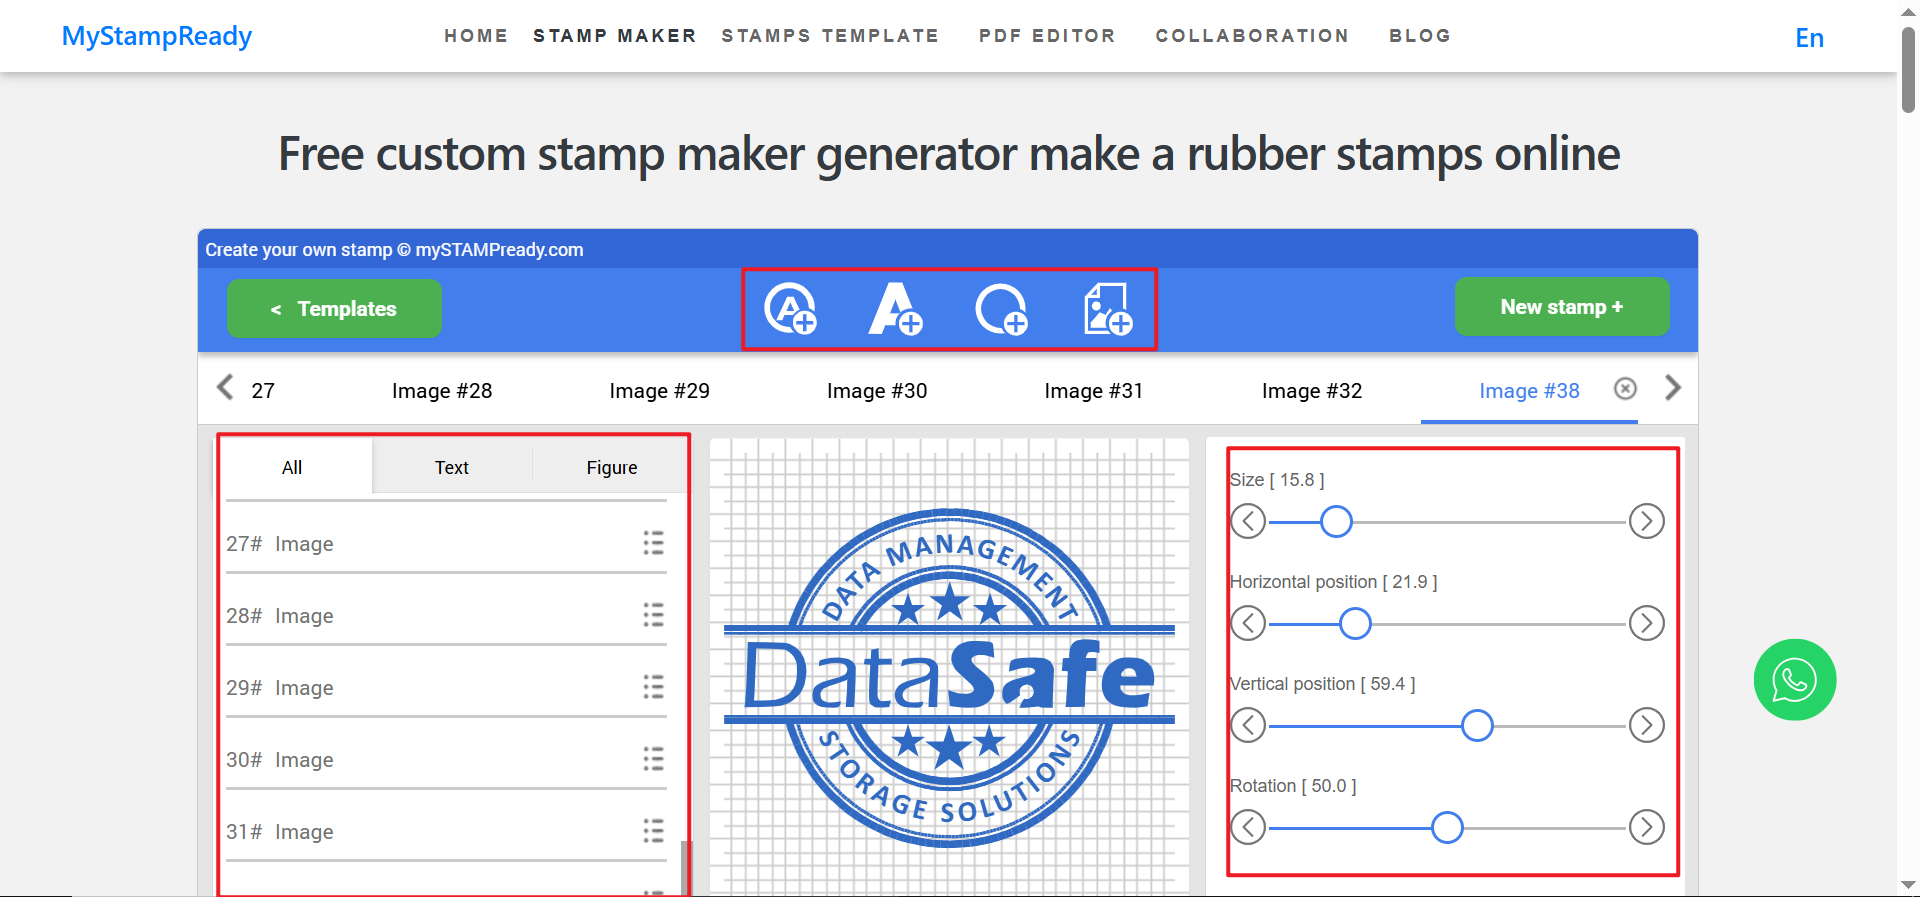1920x897 pixels.
Task: Show previous element tabs with left chevron
Action: click(x=225, y=387)
